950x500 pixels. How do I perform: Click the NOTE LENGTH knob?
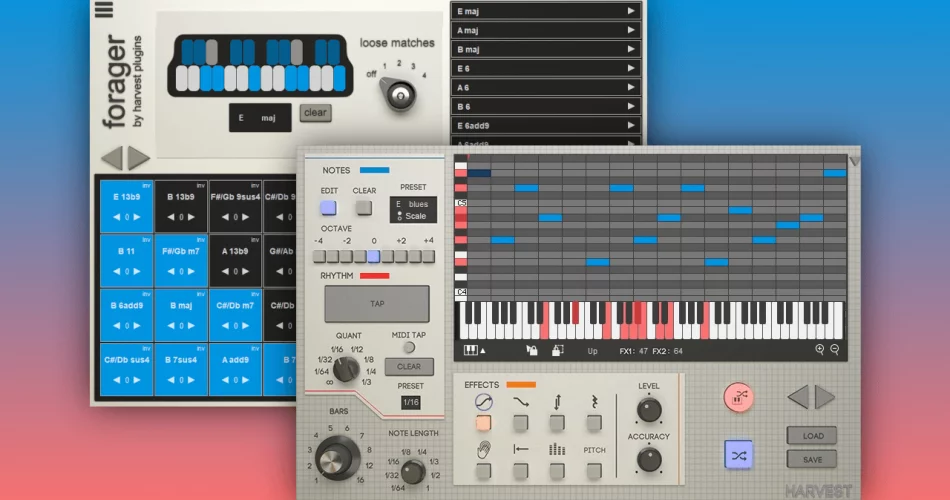(413, 472)
